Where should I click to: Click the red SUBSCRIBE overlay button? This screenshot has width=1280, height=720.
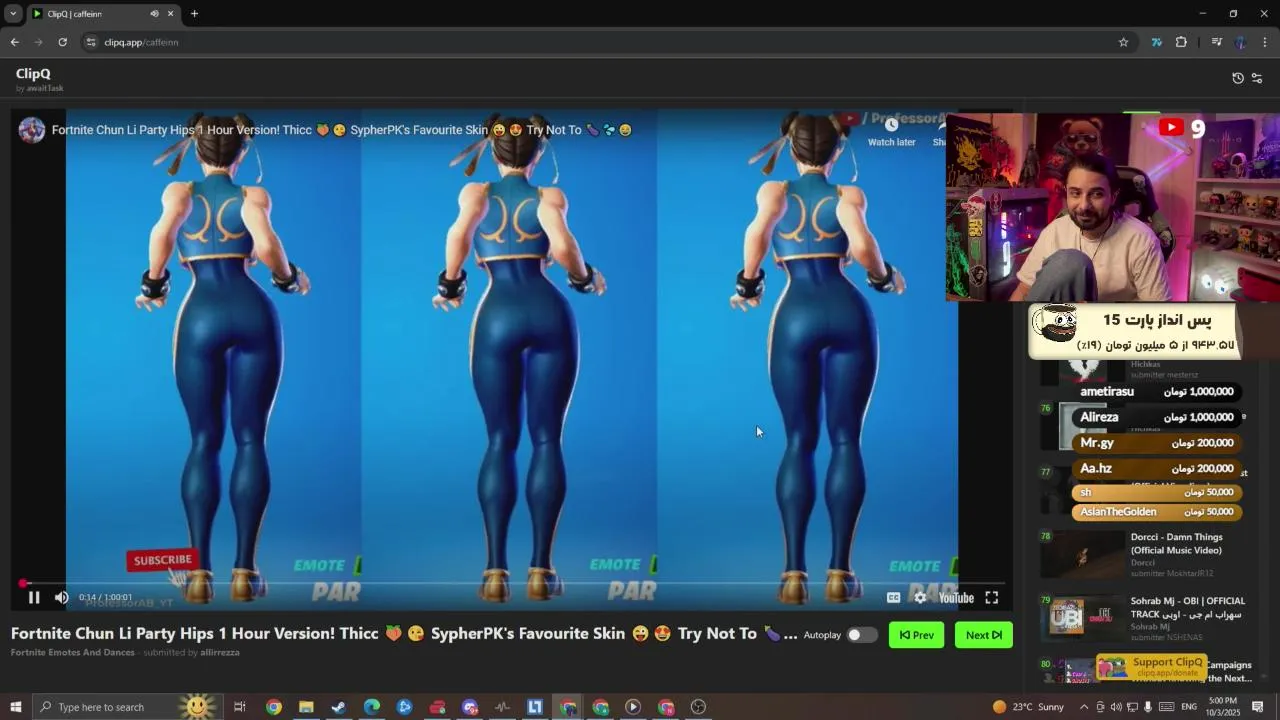click(162, 560)
